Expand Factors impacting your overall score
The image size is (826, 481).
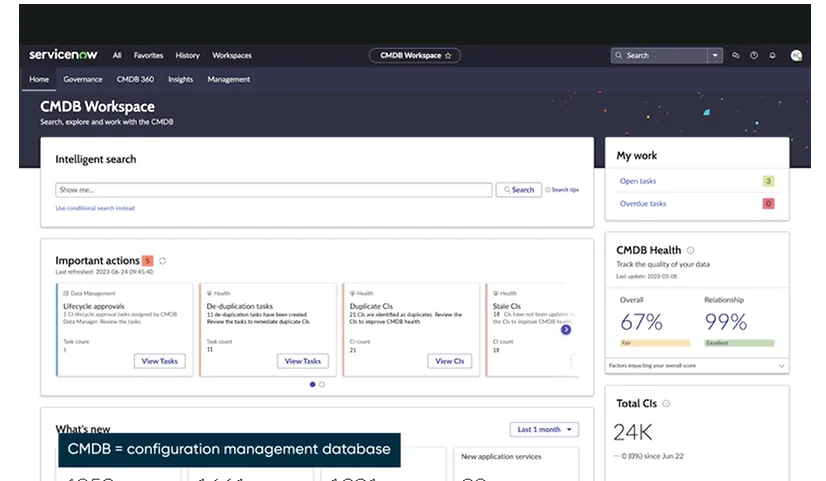[780, 366]
